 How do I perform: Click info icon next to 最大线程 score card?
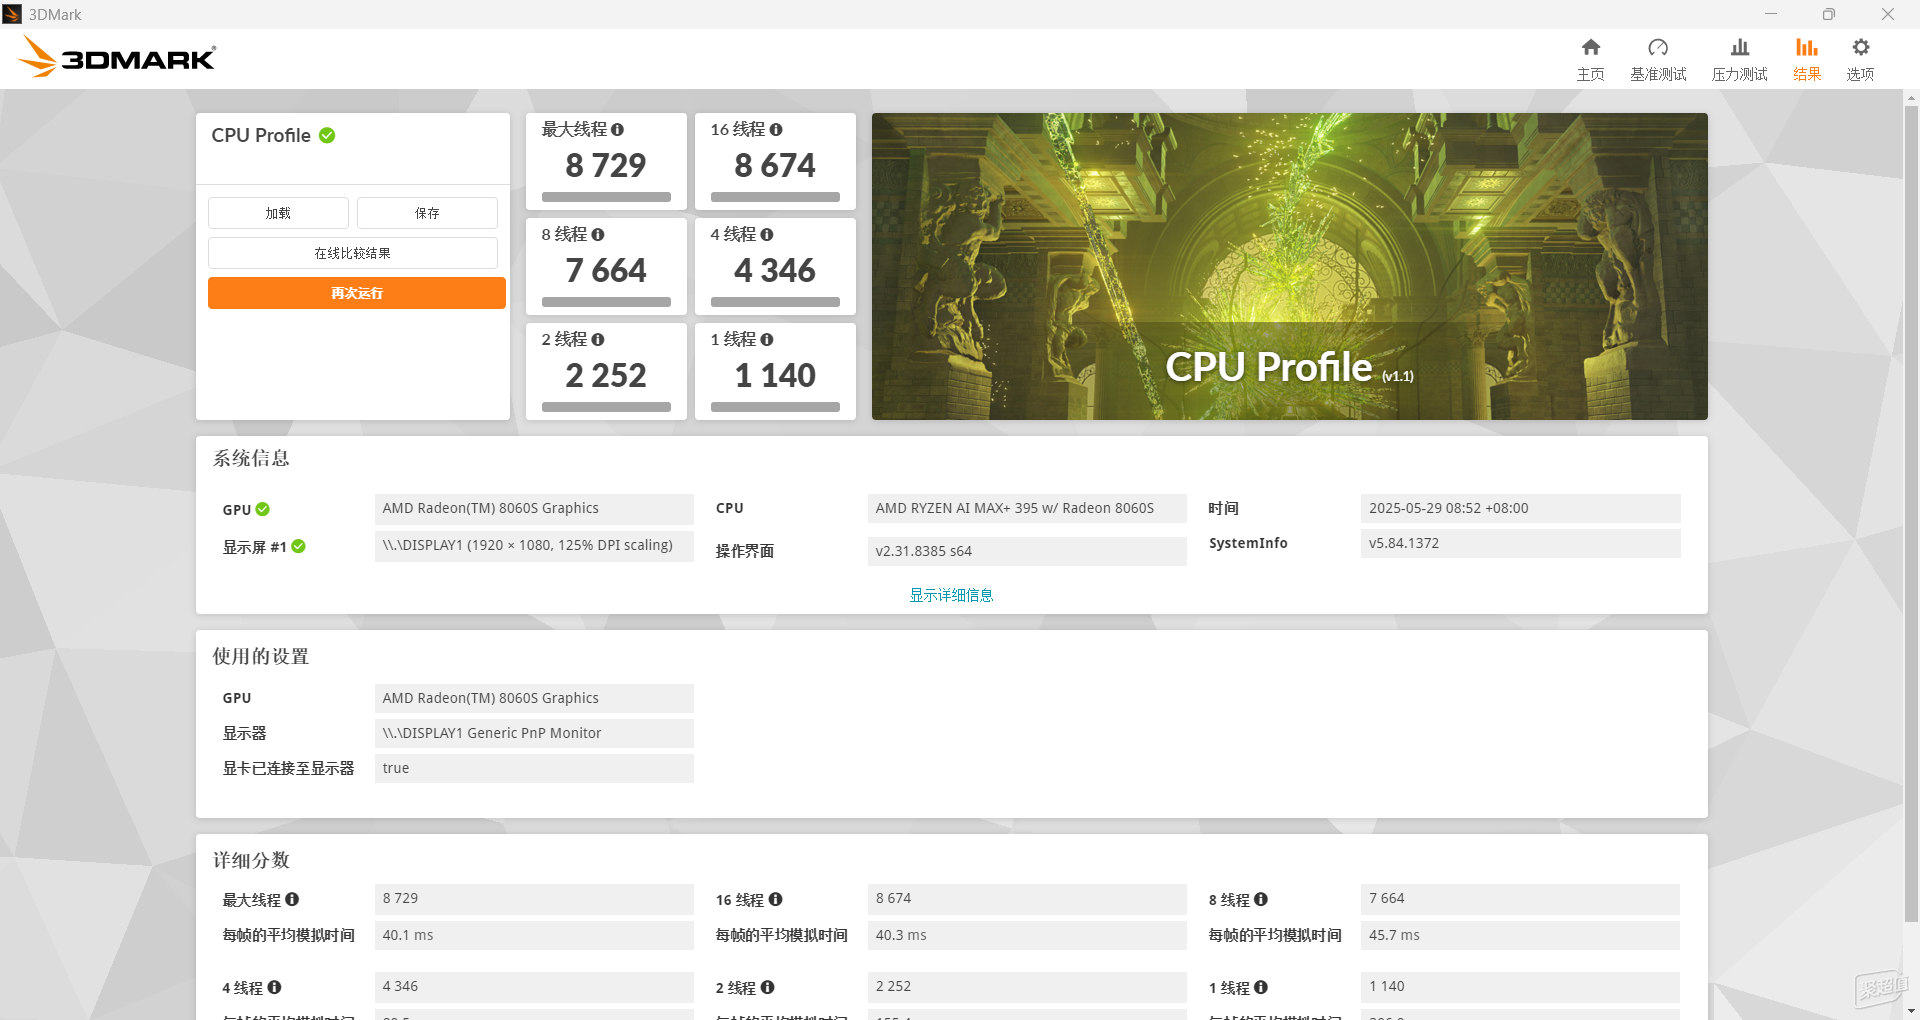coord(617,130)
